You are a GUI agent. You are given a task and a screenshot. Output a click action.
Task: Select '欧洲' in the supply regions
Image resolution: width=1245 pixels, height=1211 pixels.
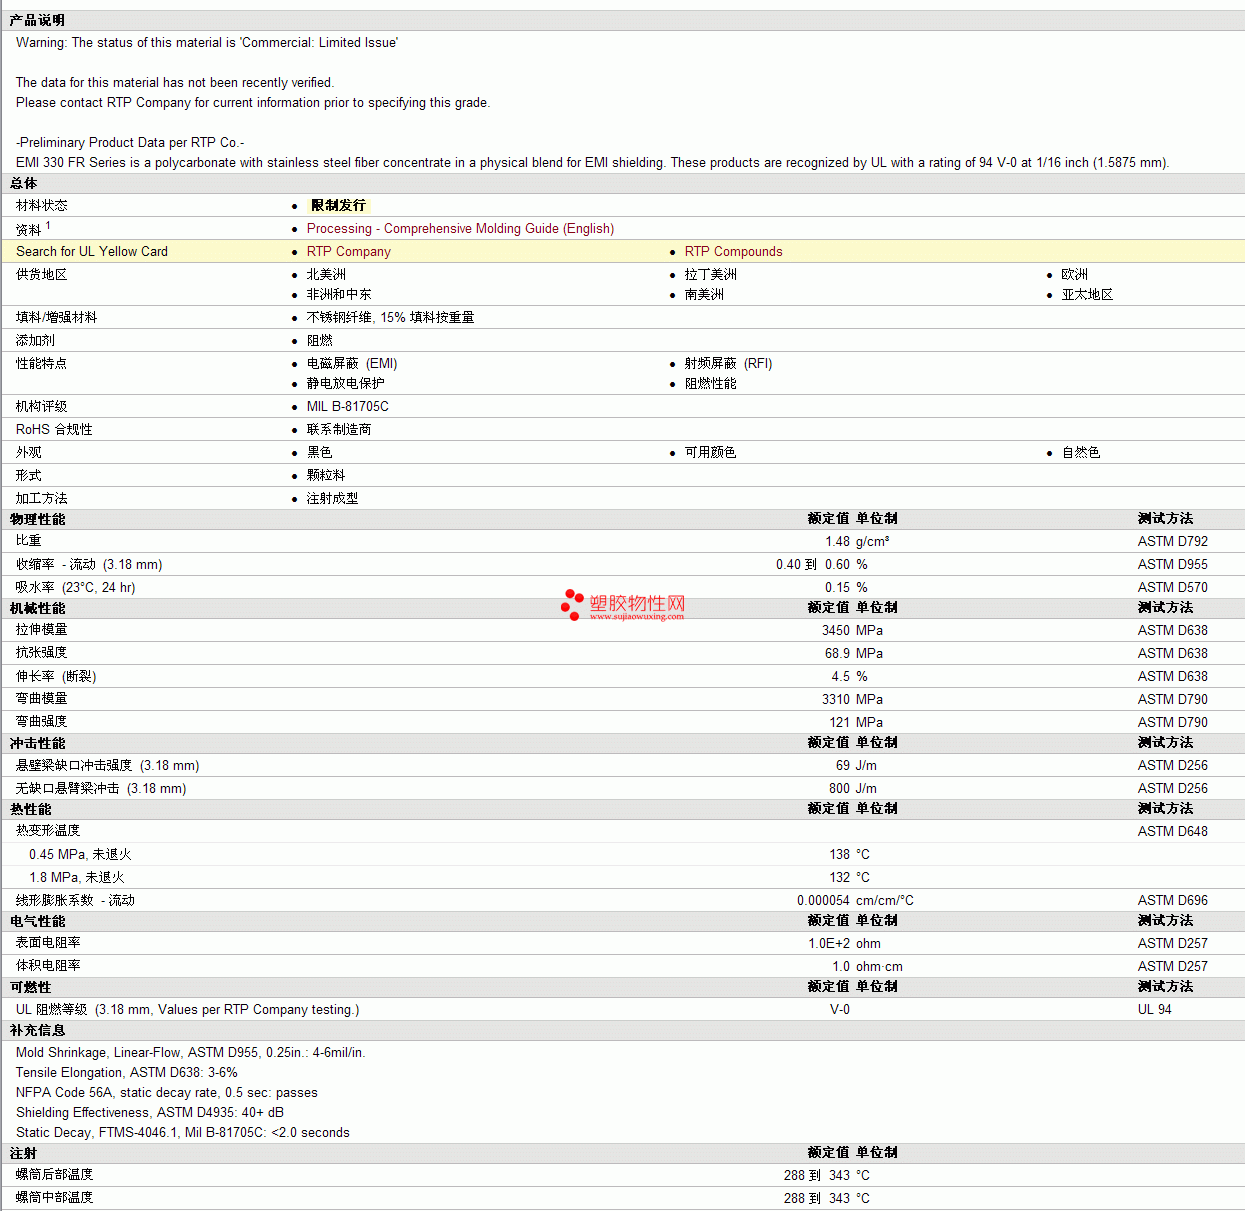pyautogui.click(x=1074, y=274)
